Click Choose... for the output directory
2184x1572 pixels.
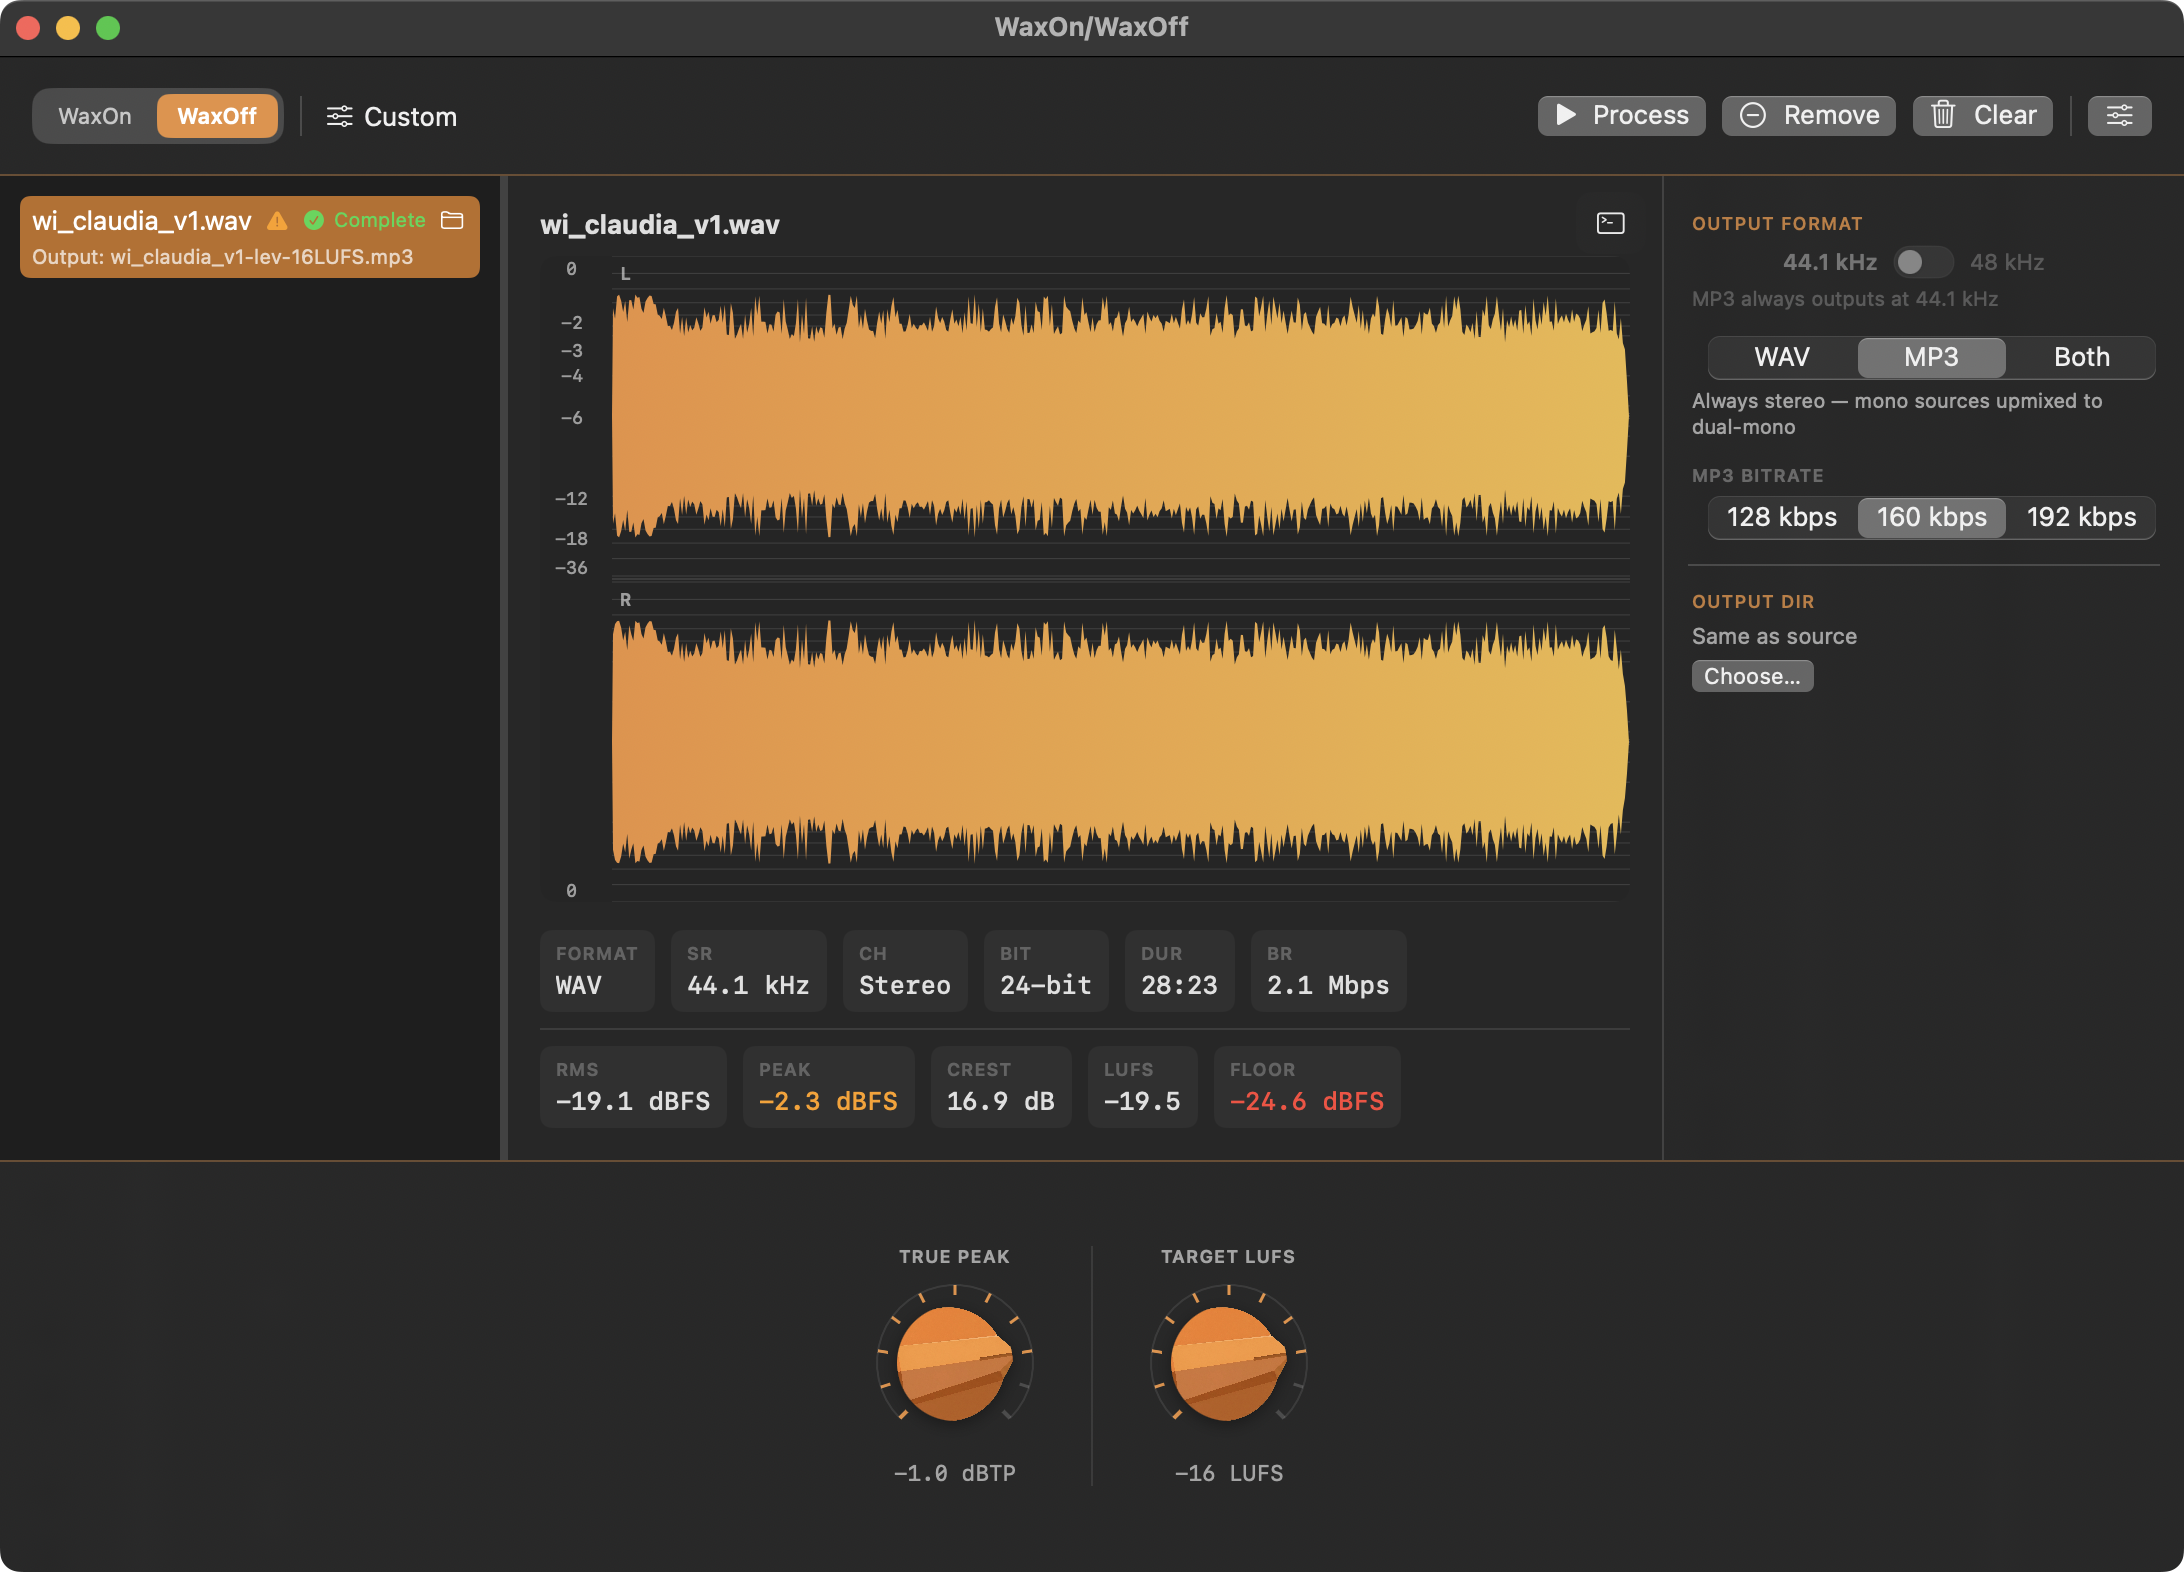[x=1752, y=676]
